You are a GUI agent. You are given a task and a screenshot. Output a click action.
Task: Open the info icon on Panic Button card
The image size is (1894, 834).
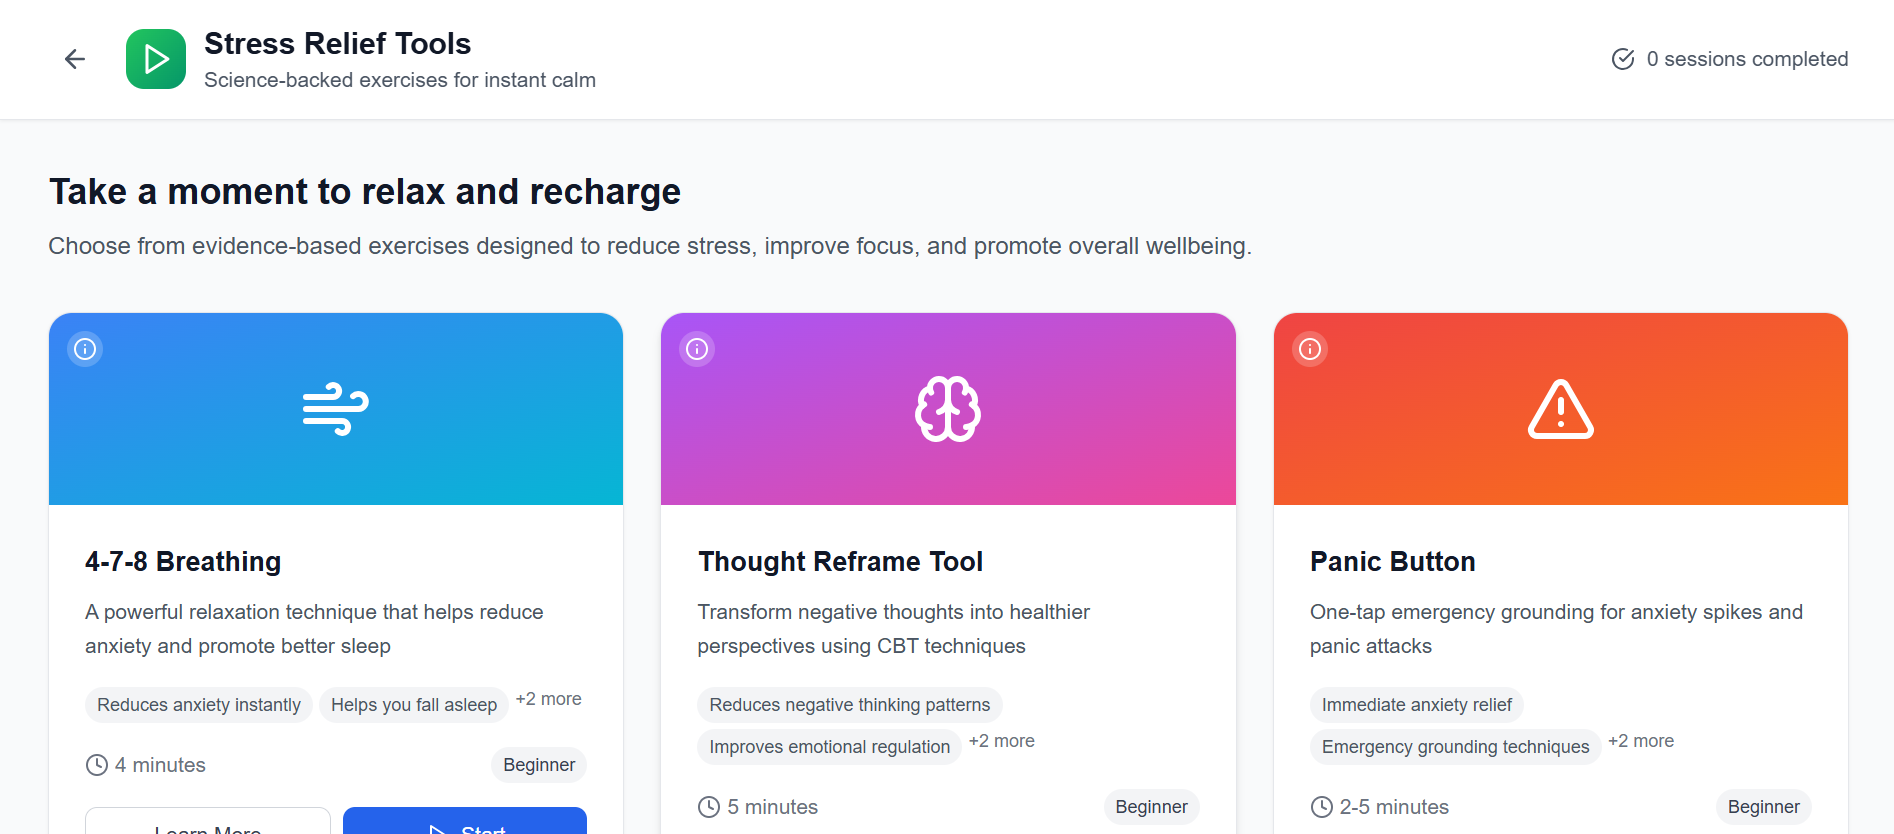tap(1310, 348)
